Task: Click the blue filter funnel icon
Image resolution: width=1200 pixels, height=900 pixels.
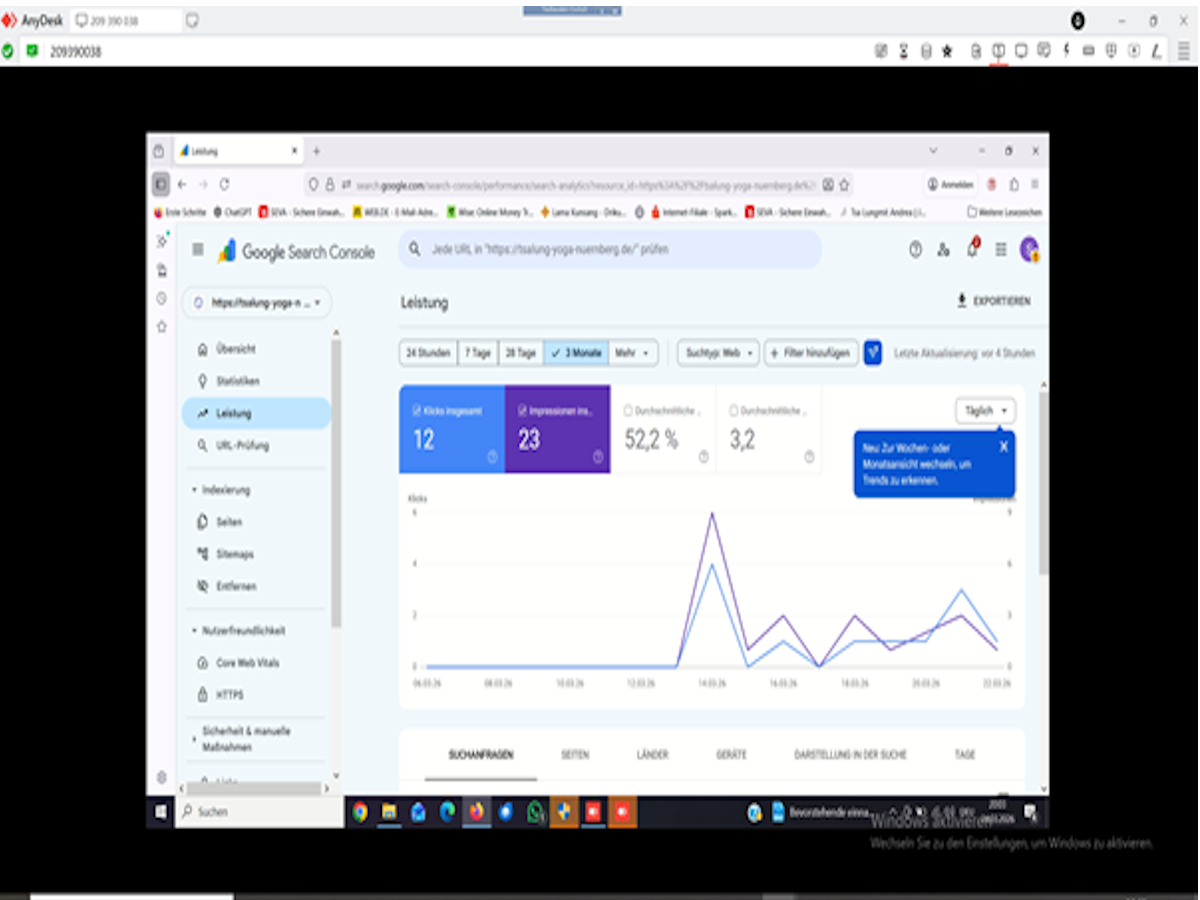Action: [x=872, y=352]
